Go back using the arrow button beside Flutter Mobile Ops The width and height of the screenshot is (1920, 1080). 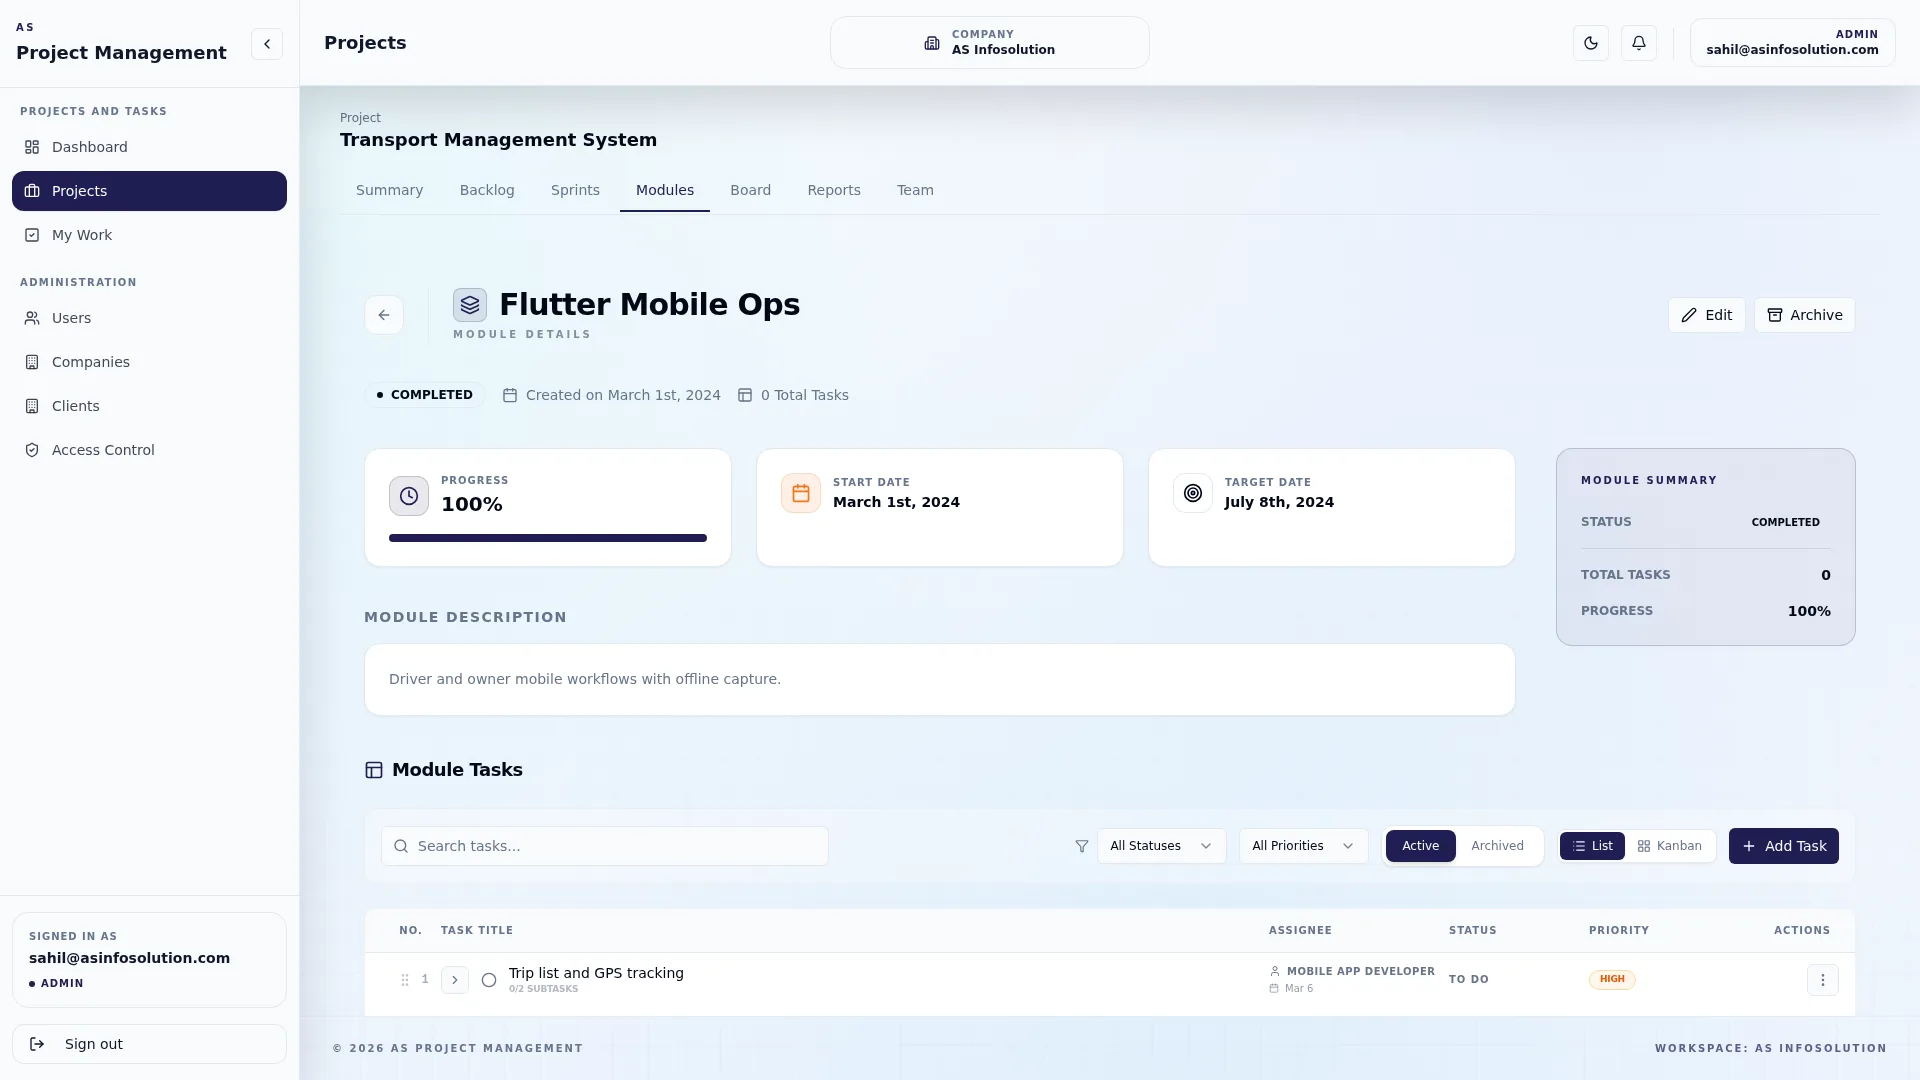click(x=384, y=315)
